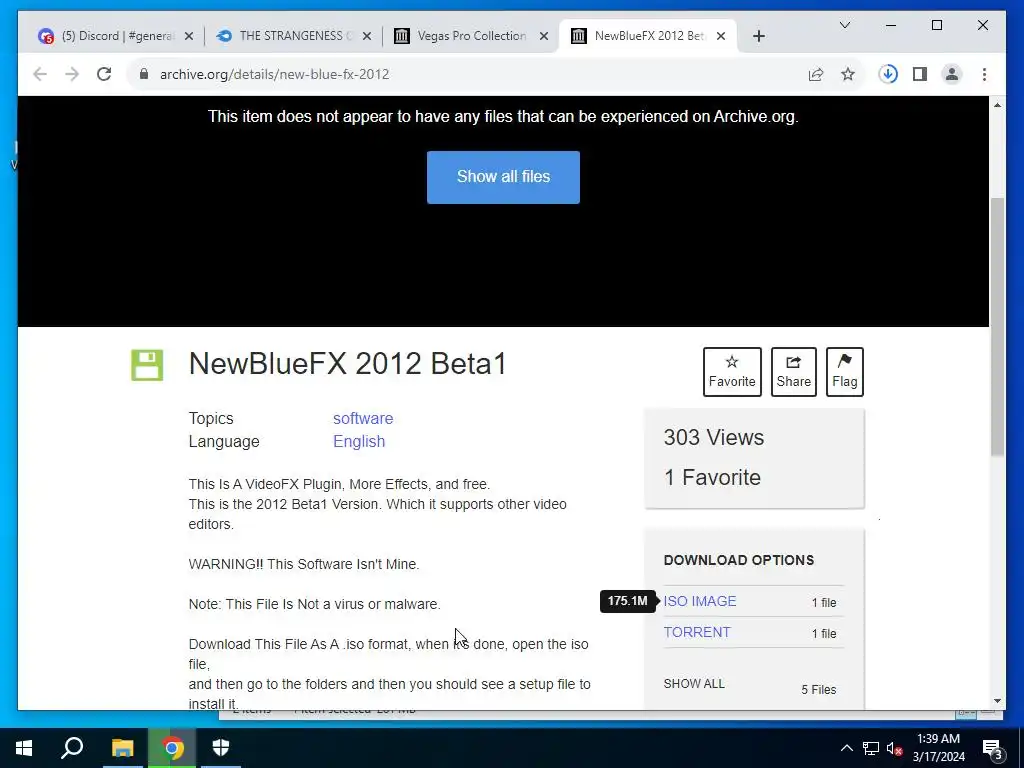Click the 1 Favorite count text
This screenshot has width=1024, height=768.
coord(712,477)
